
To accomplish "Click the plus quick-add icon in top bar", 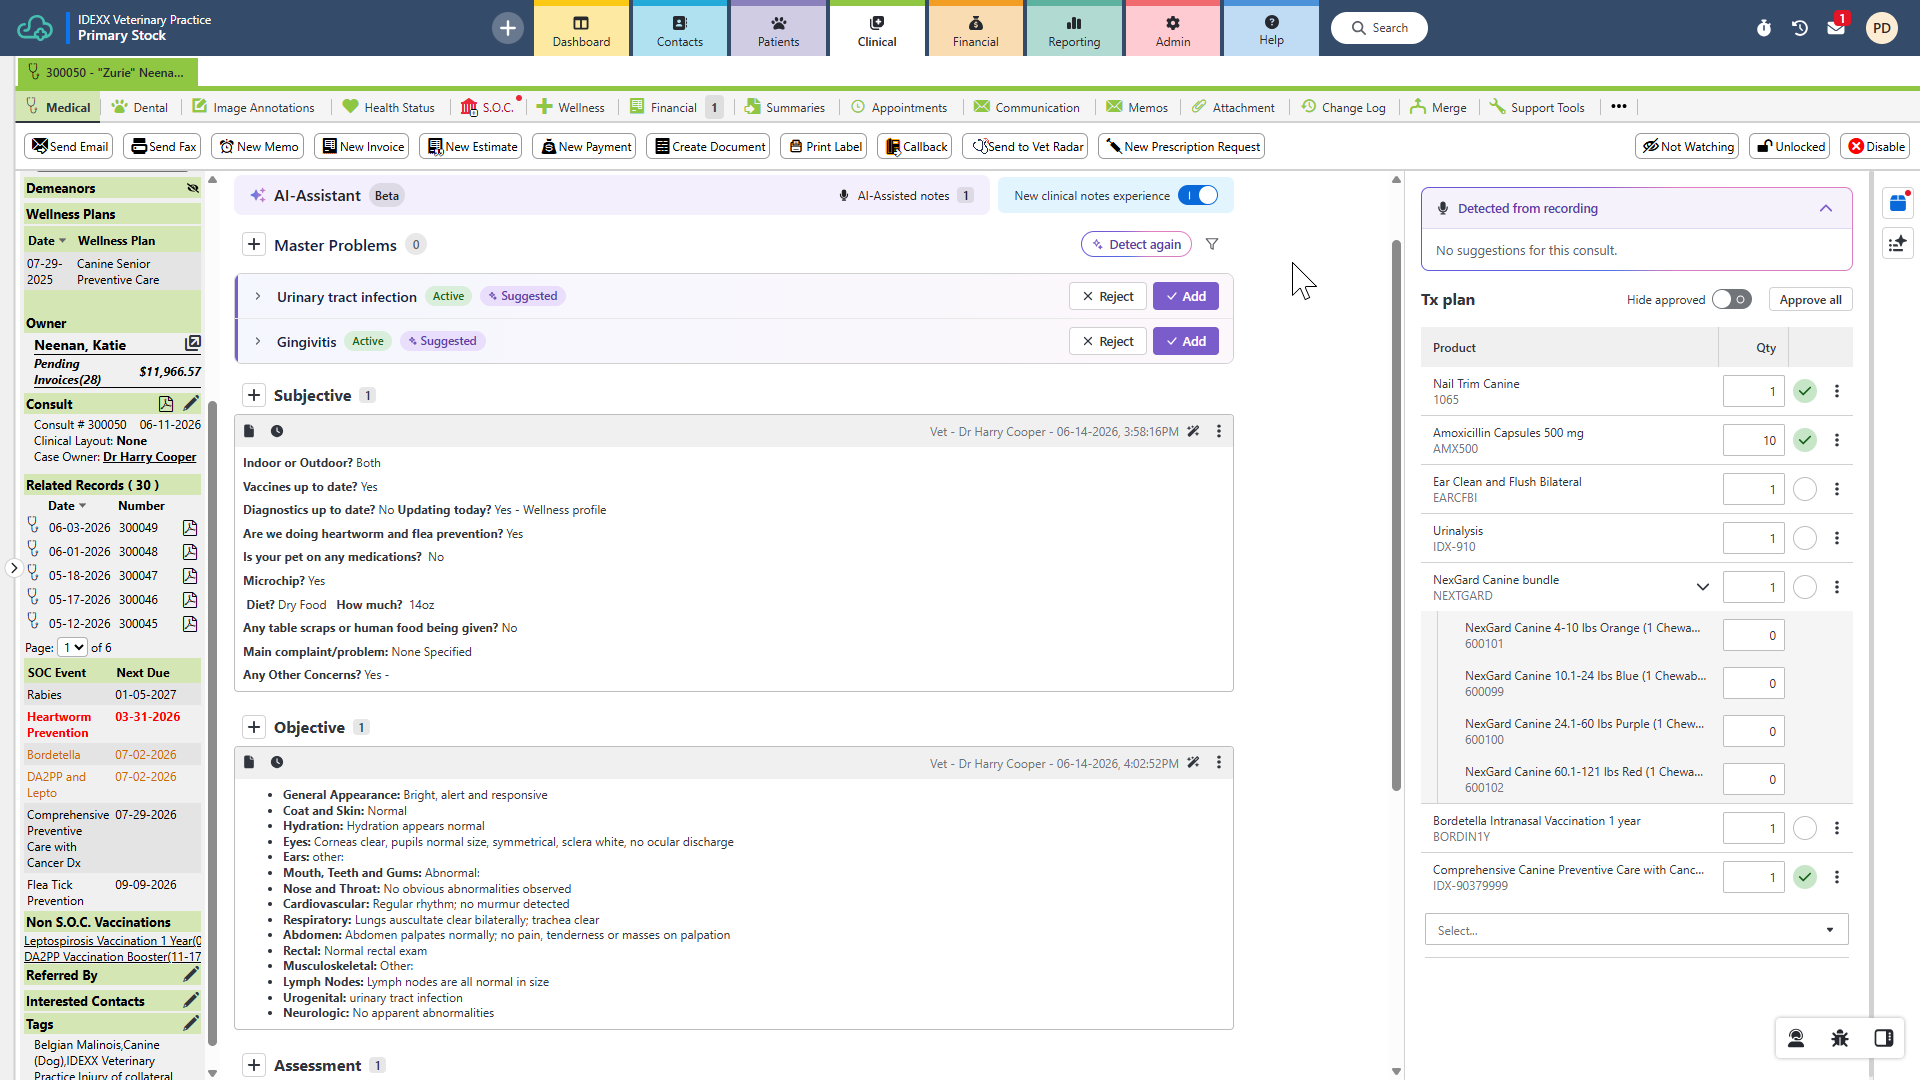I will (x=508, y=28).
